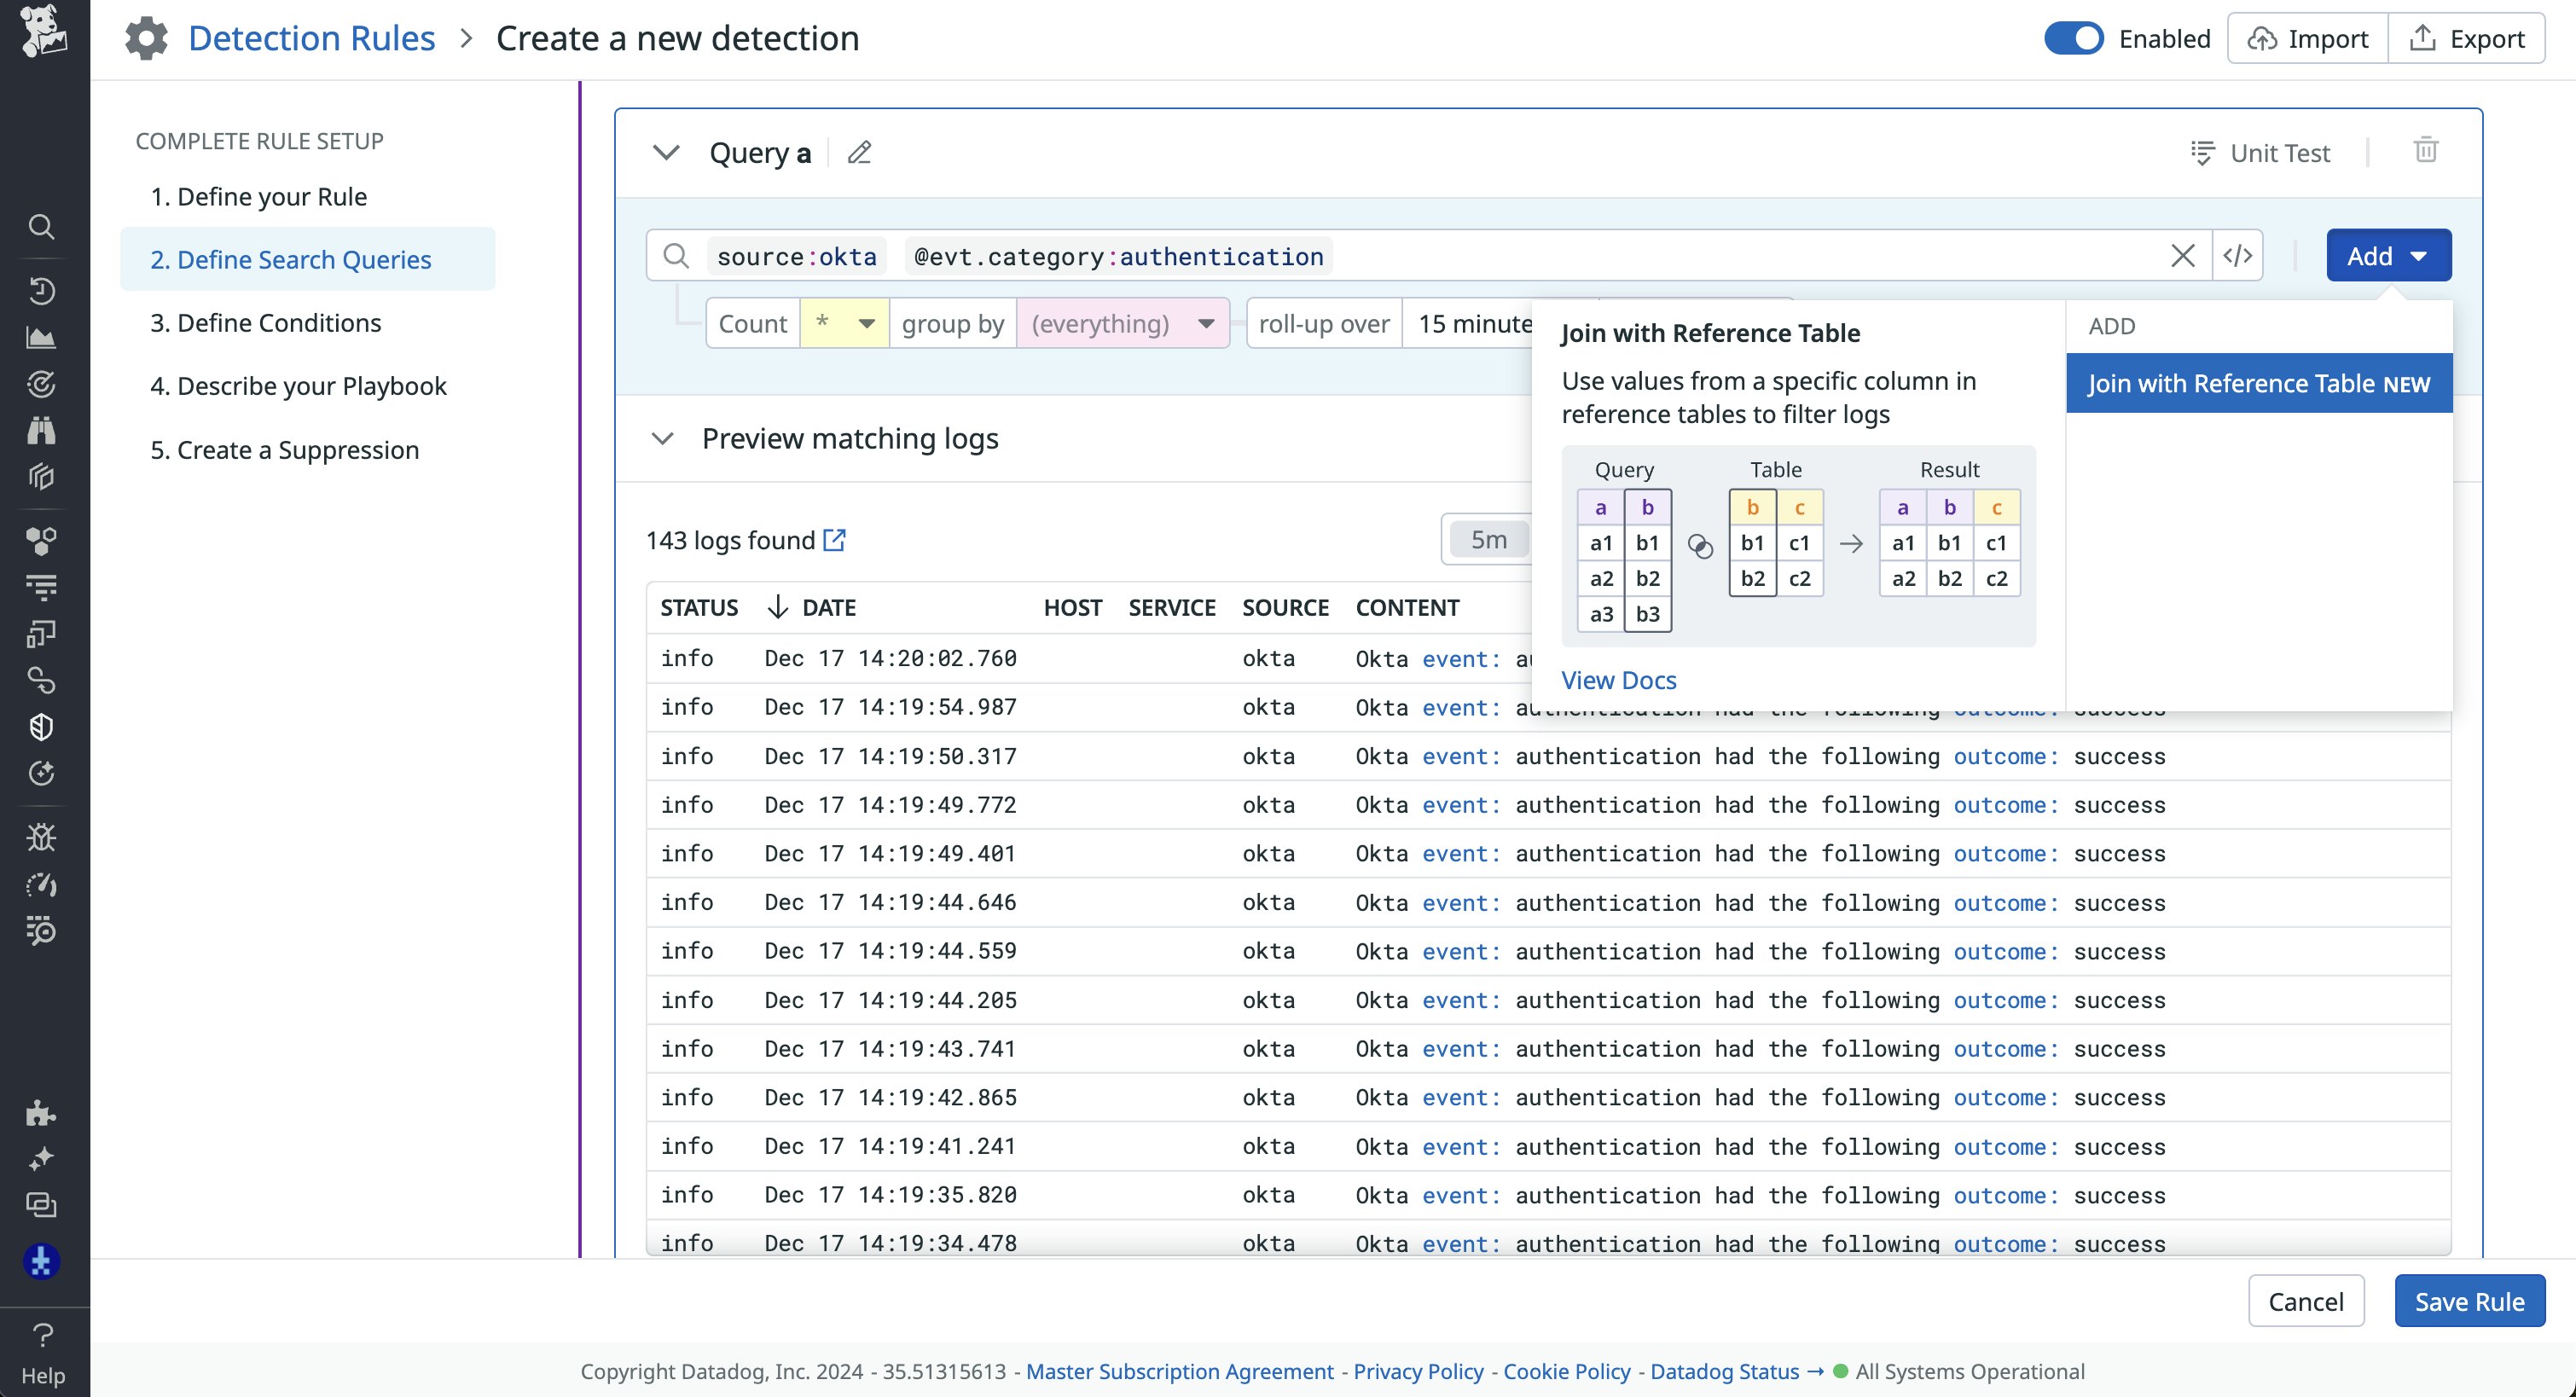
Task: Open logs in Log Explorer via external link
Action: coord(835,539)
